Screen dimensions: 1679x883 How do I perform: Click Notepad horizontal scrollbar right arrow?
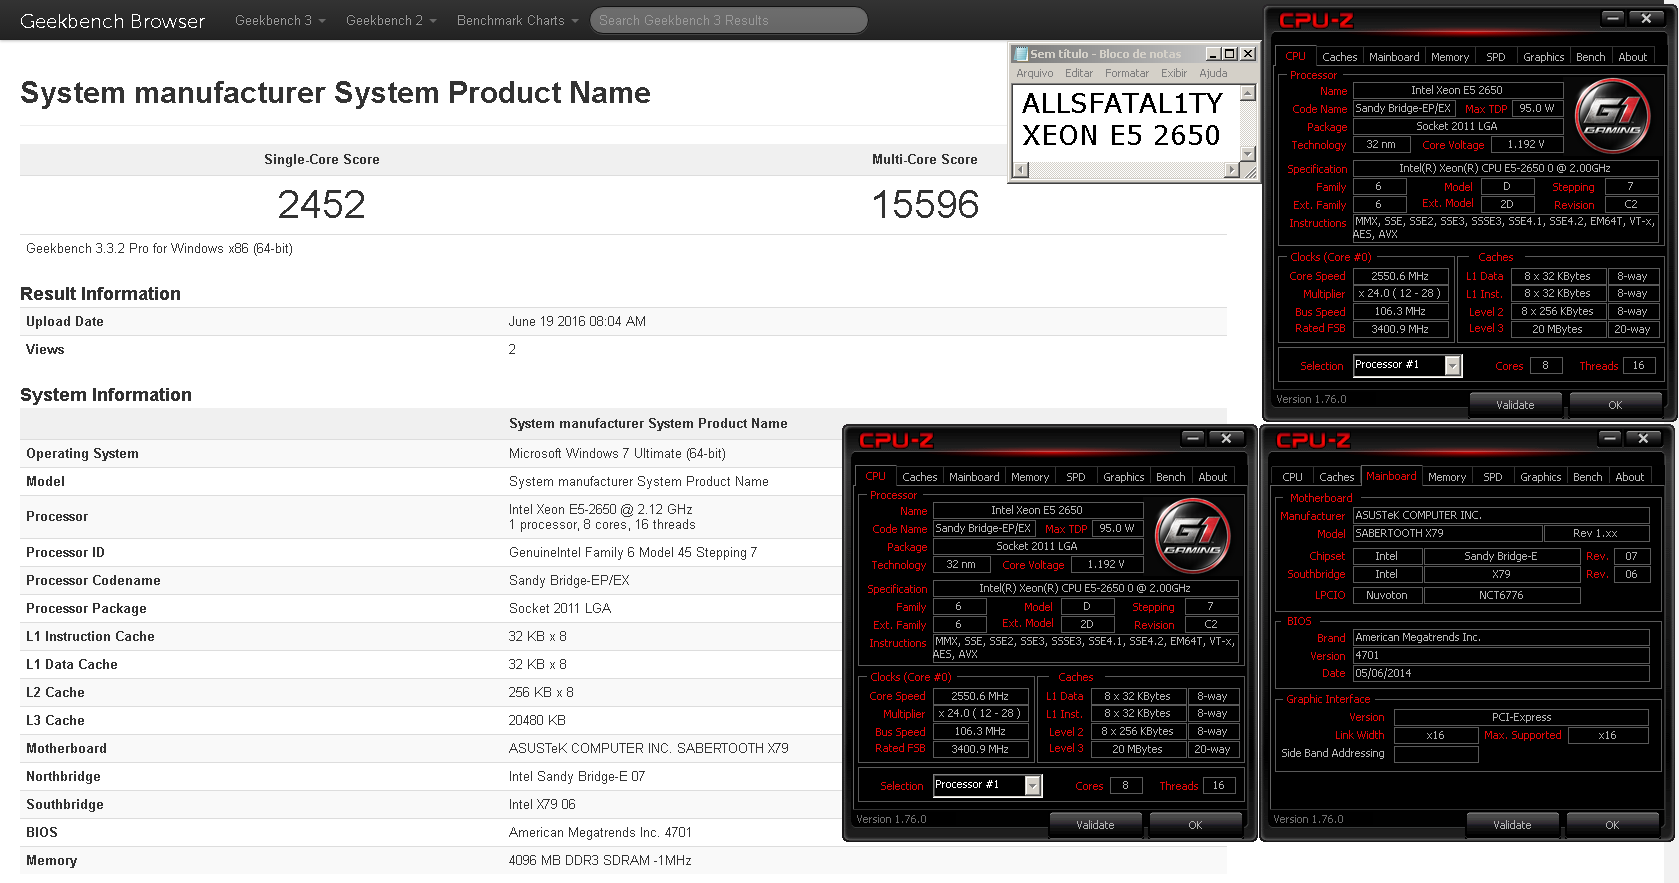(x=1232, y=170)
